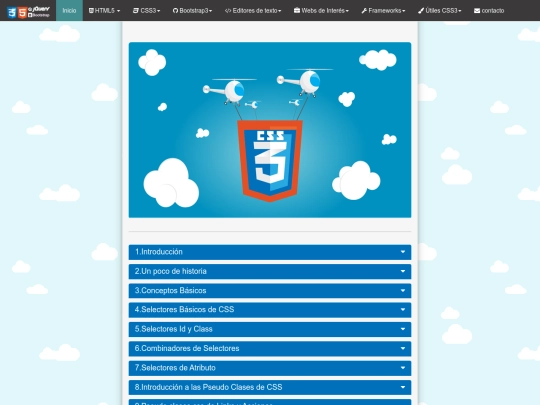This screenshot has width=540, height=405.
Task: Expand 8.Introducción a las Pseudo Clases
Action: pyautogui.click(x=270, y=387)
